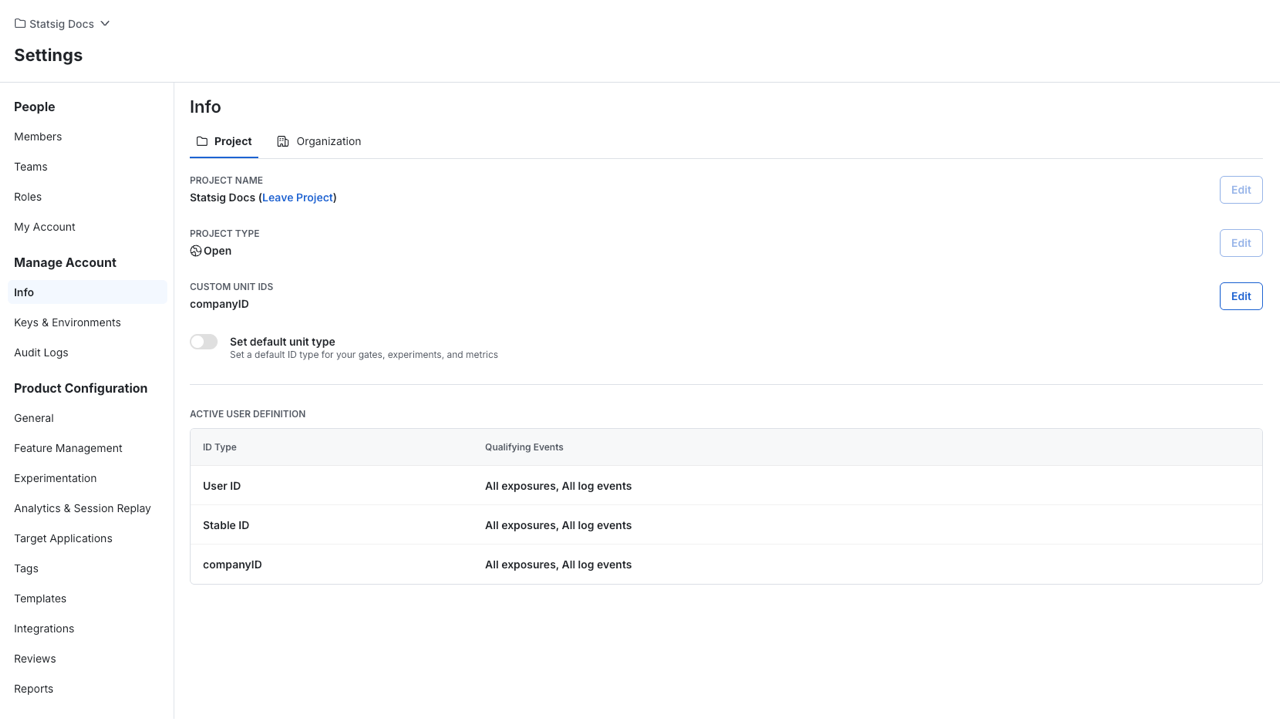Select Members under People
Viewport: 1280px width, 722px height.
37,136
